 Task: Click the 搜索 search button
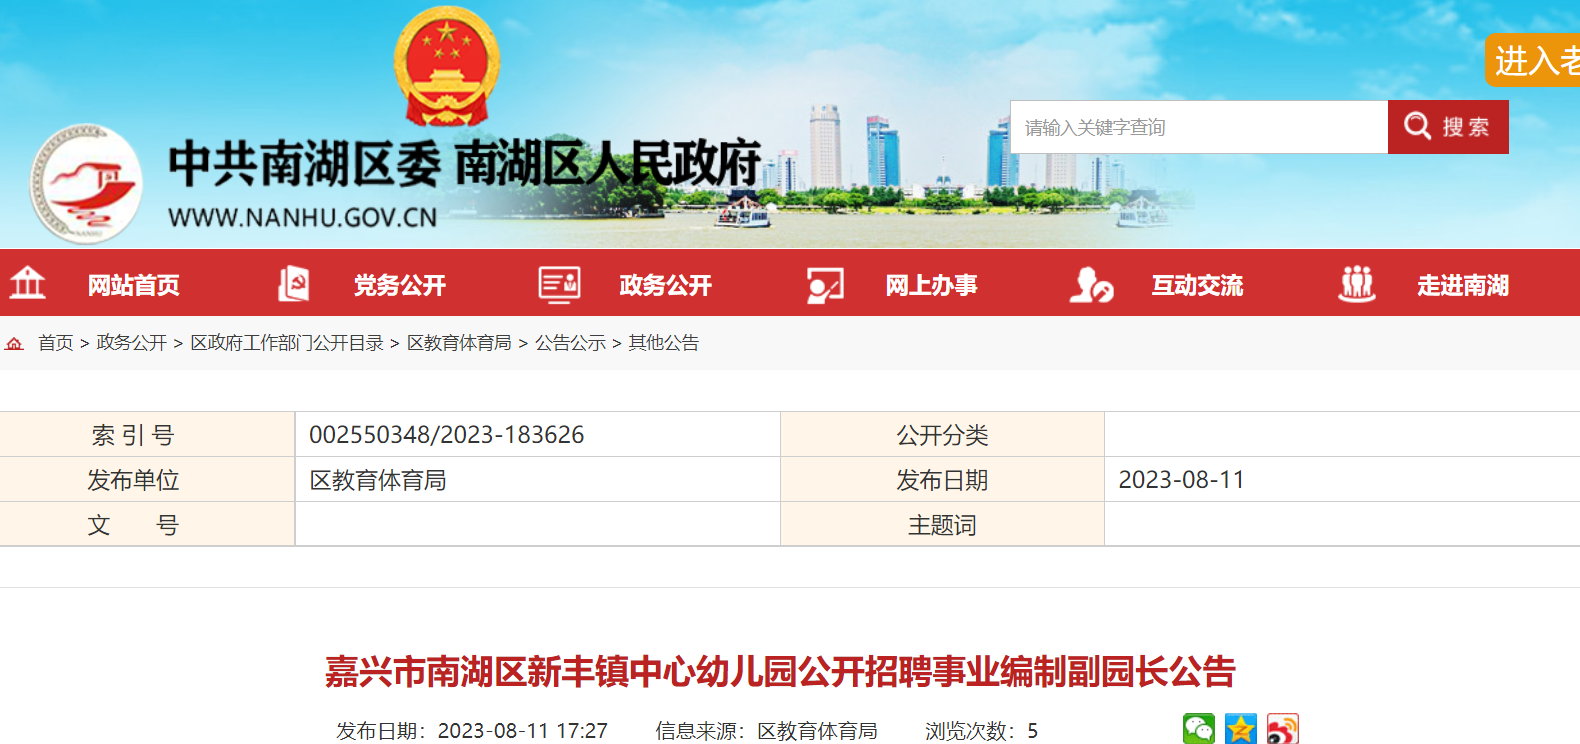pos(1448,127)
